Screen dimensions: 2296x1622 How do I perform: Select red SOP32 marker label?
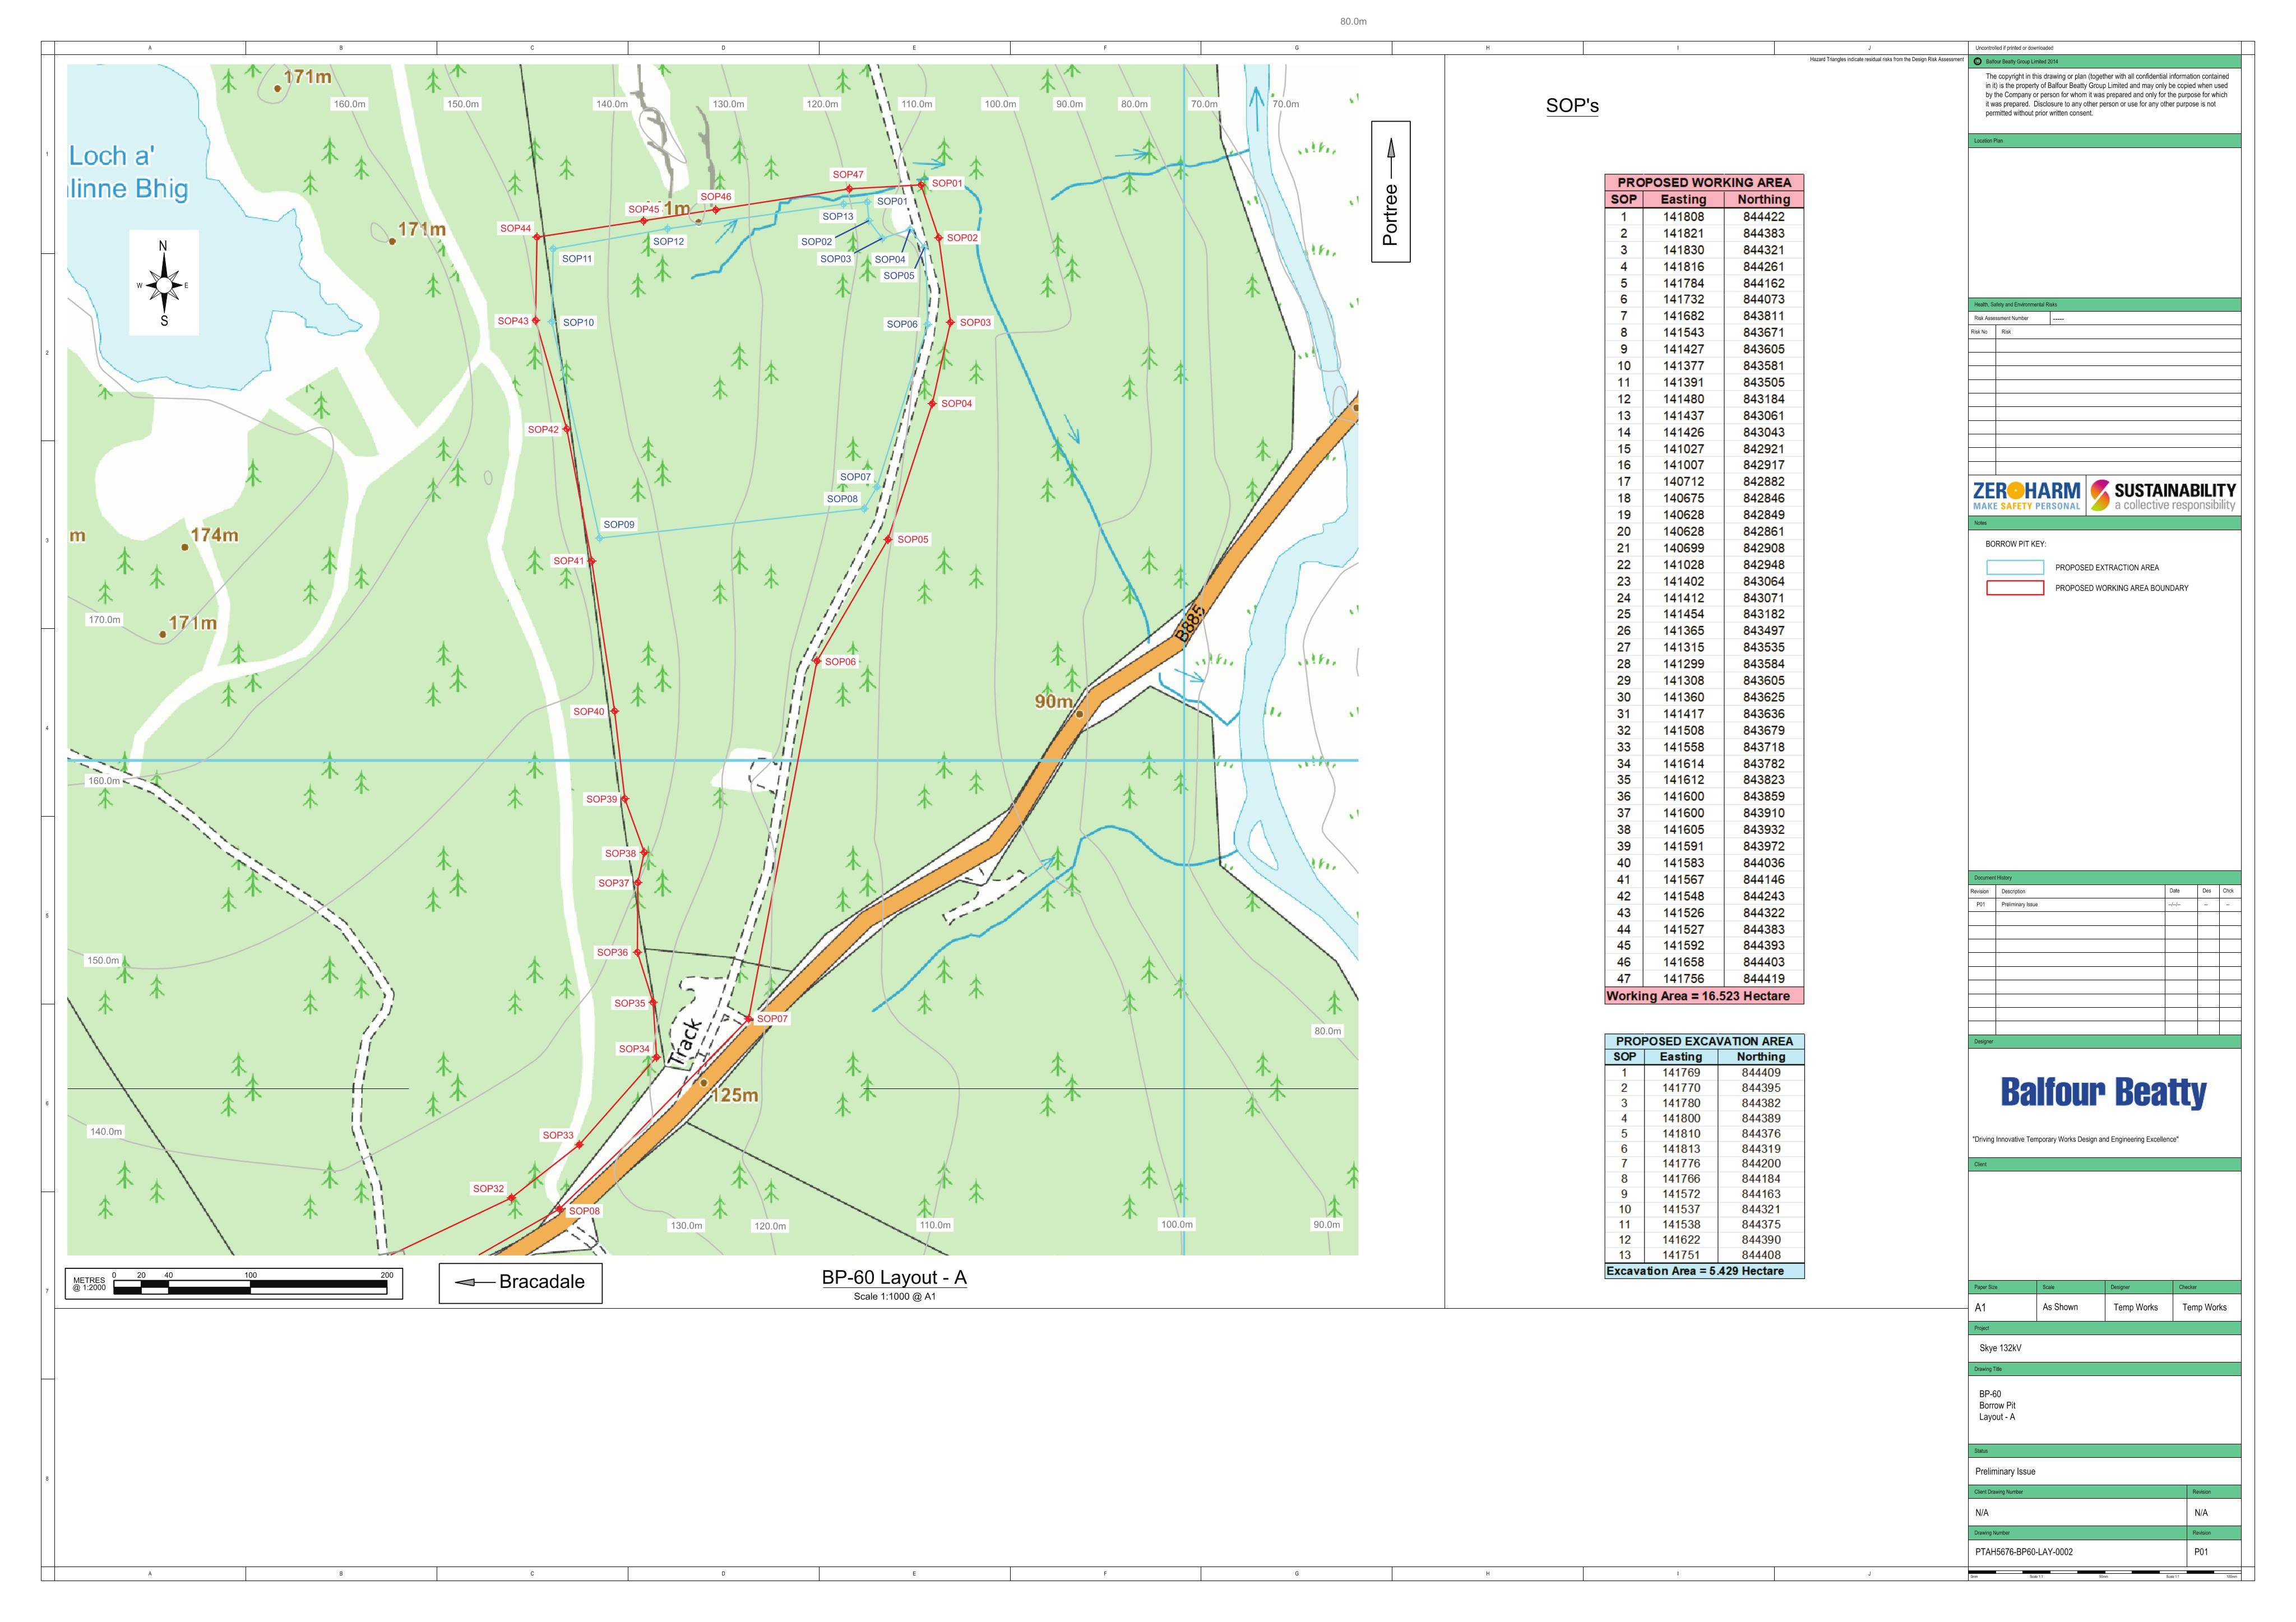[488, 1189]
